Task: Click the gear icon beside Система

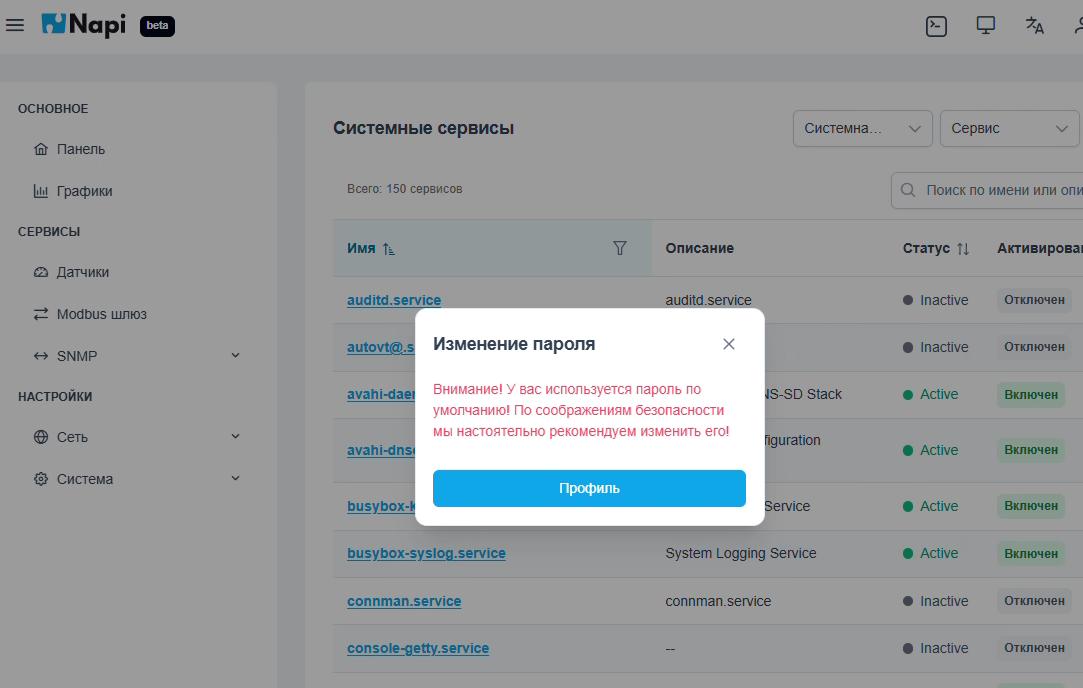Action: 41,479
